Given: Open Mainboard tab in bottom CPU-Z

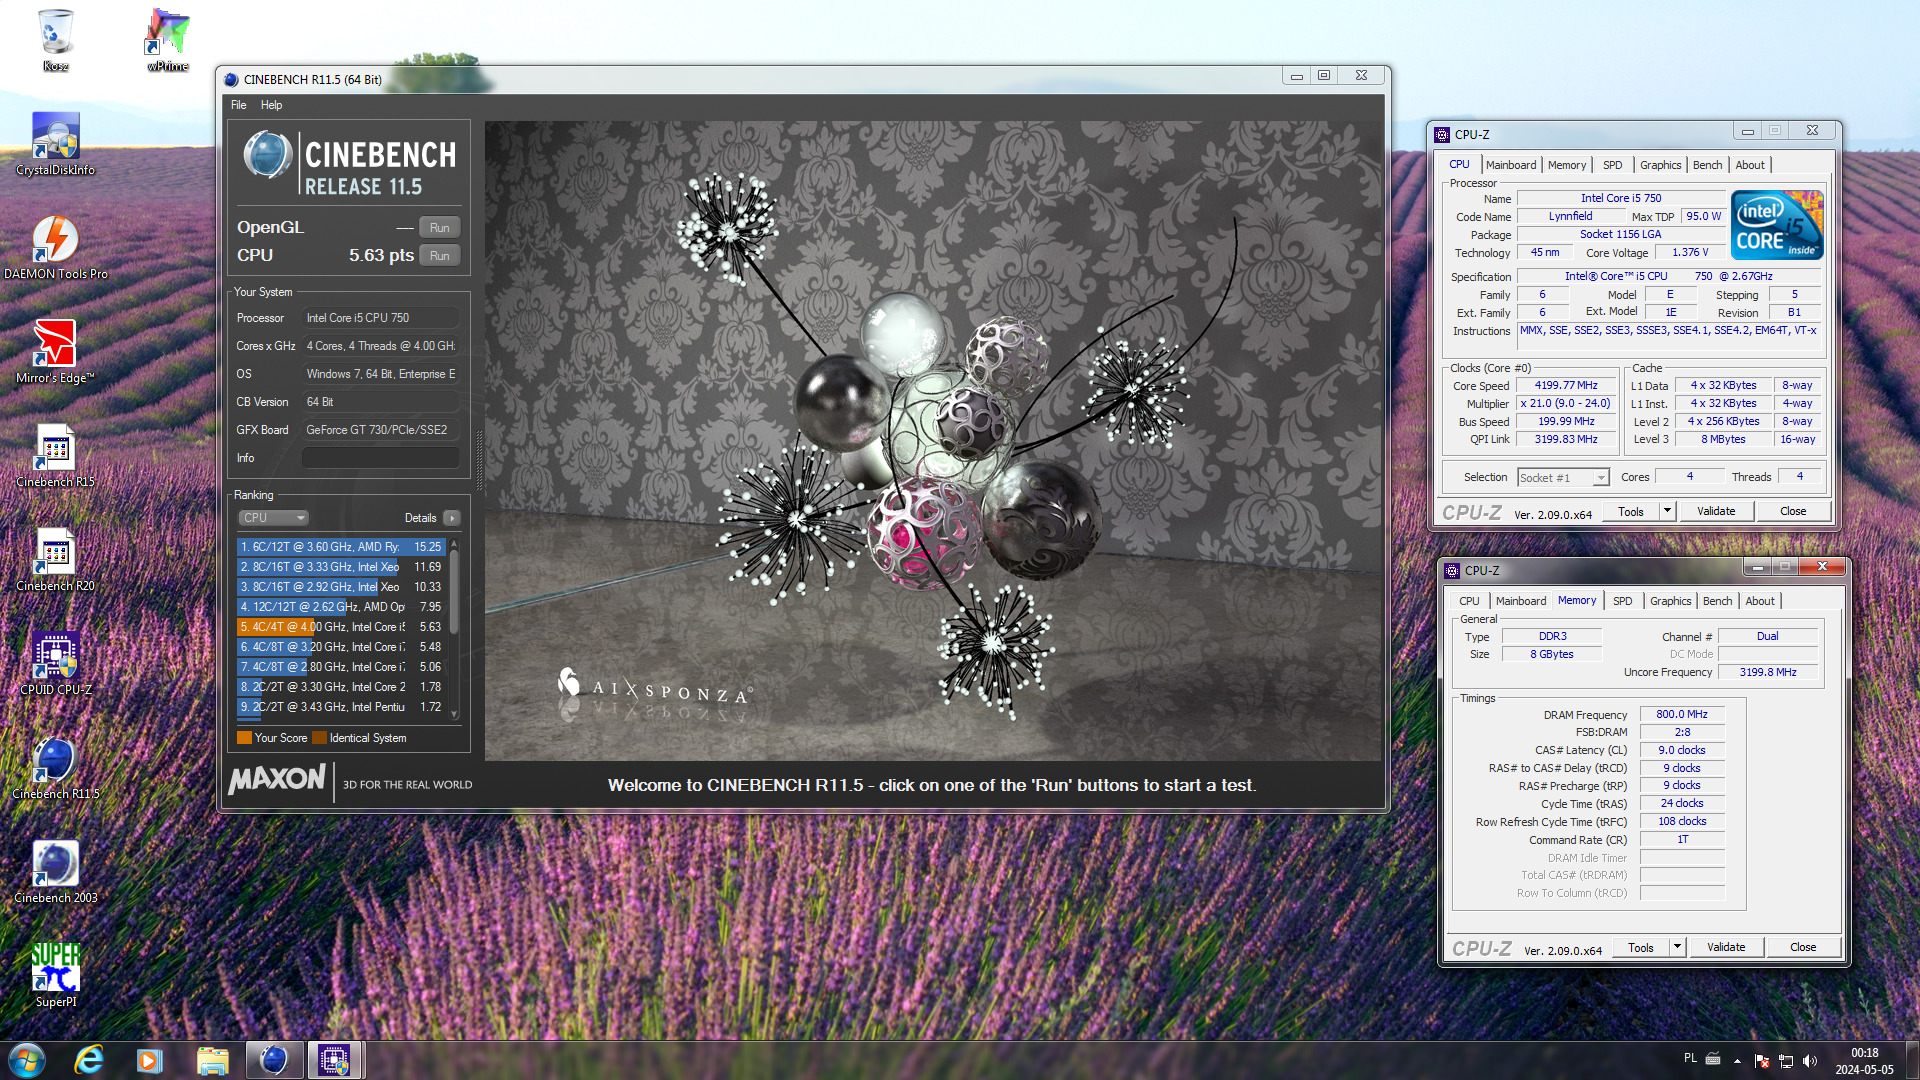Looking at the screenshot, I should coord(1520,601).
